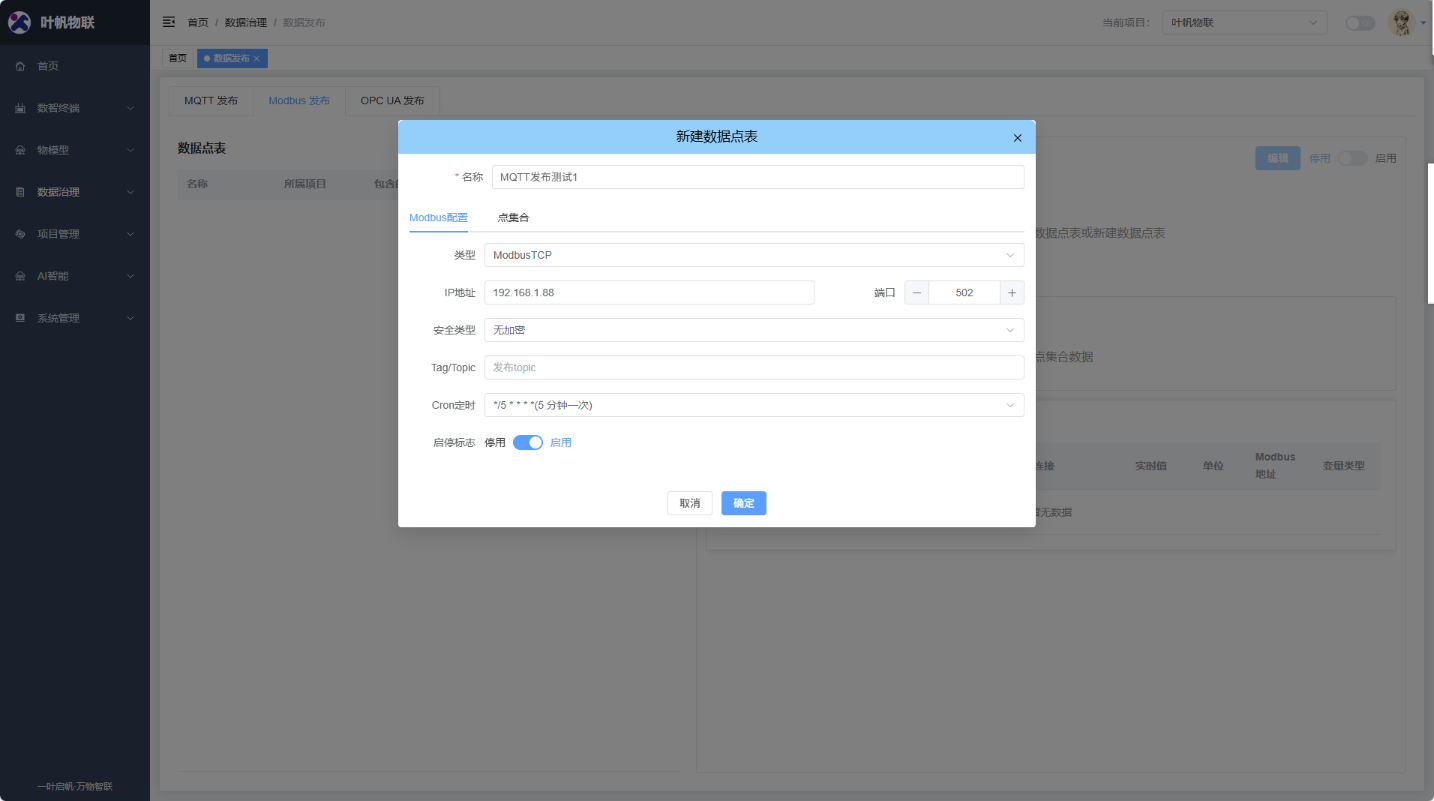Image resolution: width=1434 pixels, height=801 pixels.
Task: Select the OPC UA 发布 tab
Action: pyautogui.click(x=391, y=100)
